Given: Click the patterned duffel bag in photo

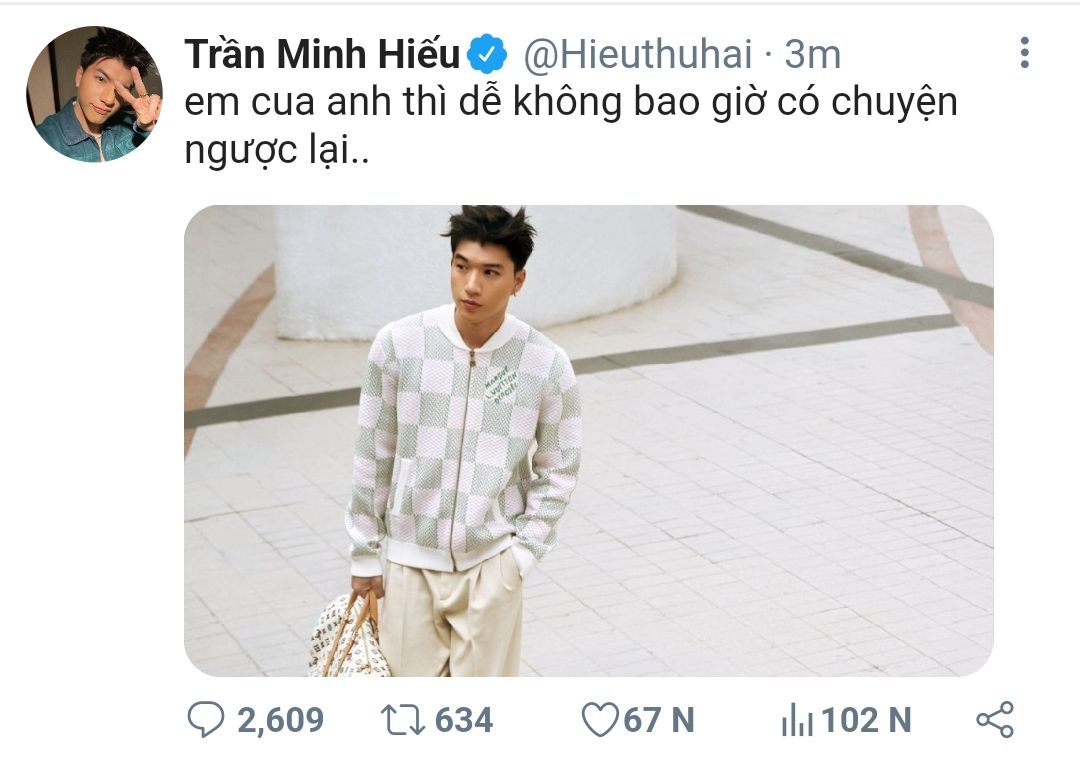Looking at the screenshot, I should click(348, 634).
